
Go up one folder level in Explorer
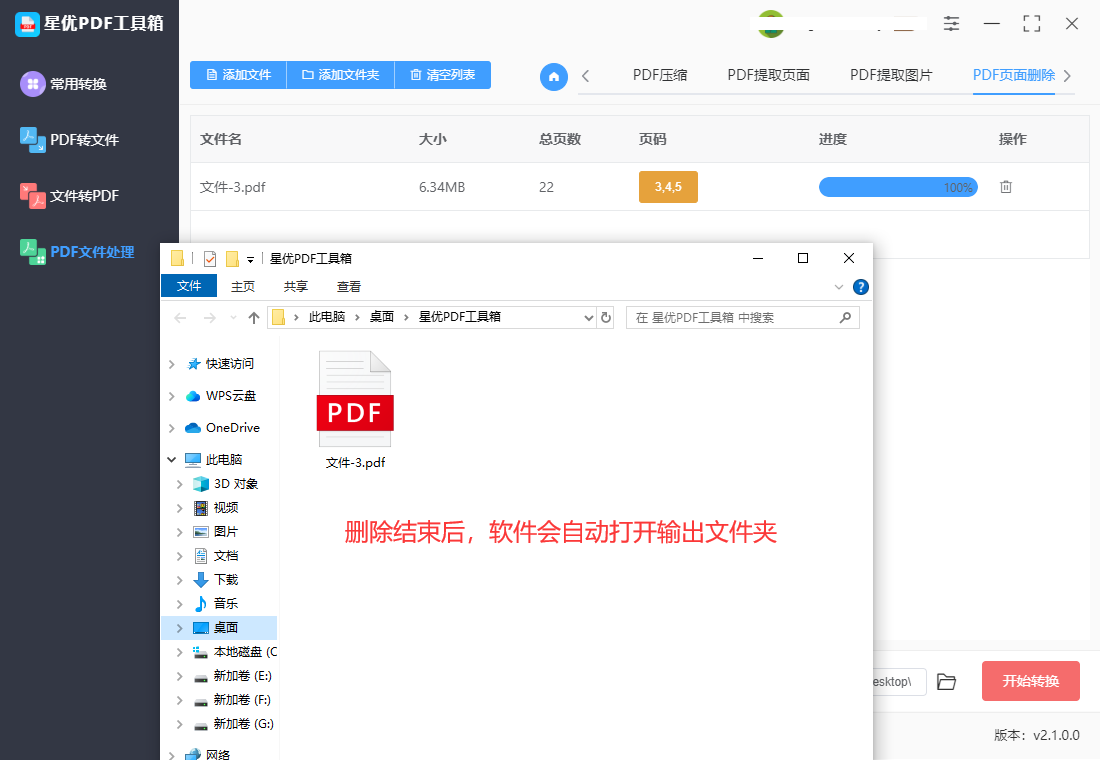[x=254, y=318]
